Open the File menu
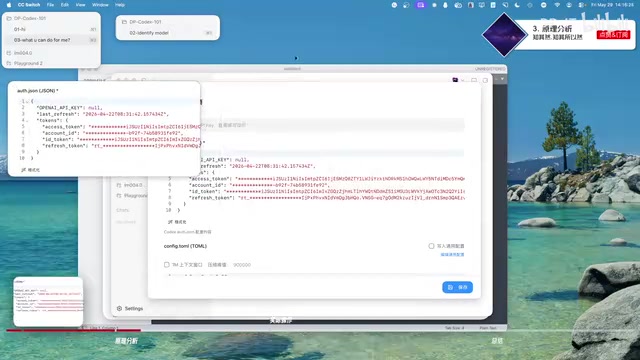This screenshot has height=360, width=640. pos(50,5)
